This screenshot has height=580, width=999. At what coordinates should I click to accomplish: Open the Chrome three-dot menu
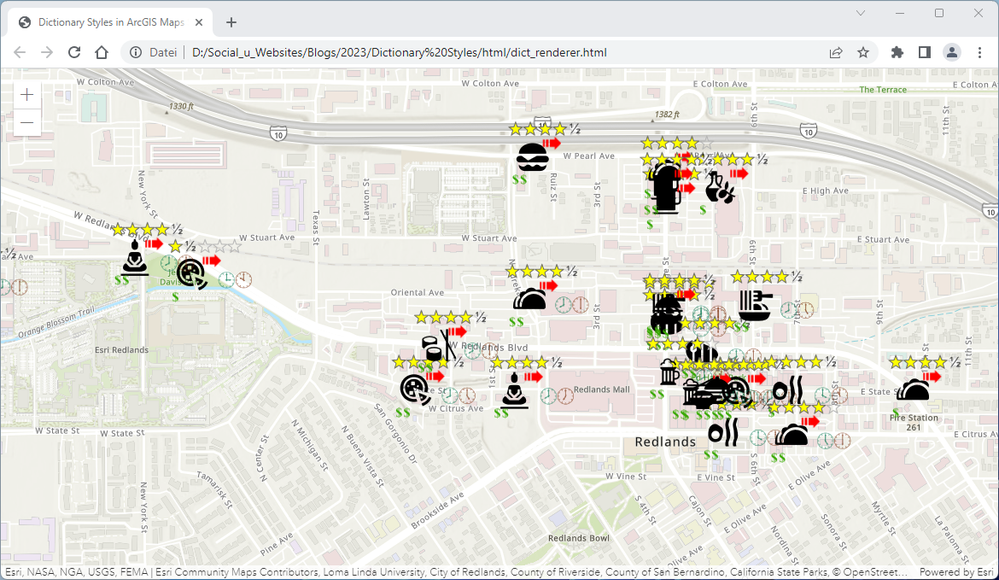(x=980, y=51)
